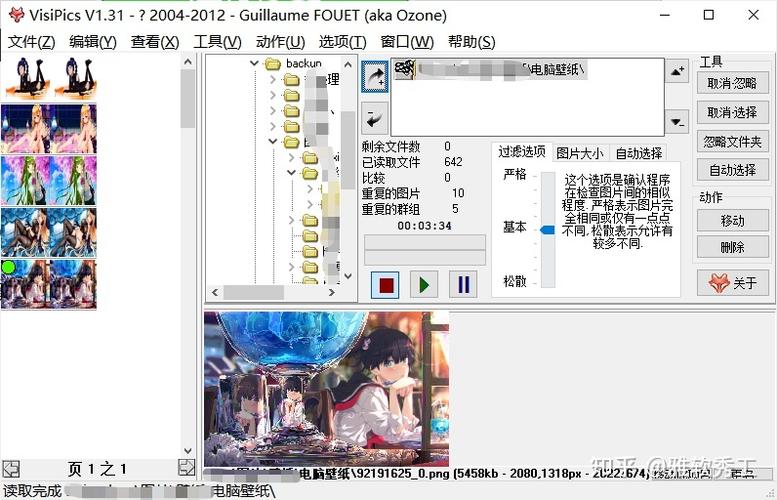Click the 页 1 之 1 page label
Viewport: 777px width, 500px height.
tap(97, 468)
